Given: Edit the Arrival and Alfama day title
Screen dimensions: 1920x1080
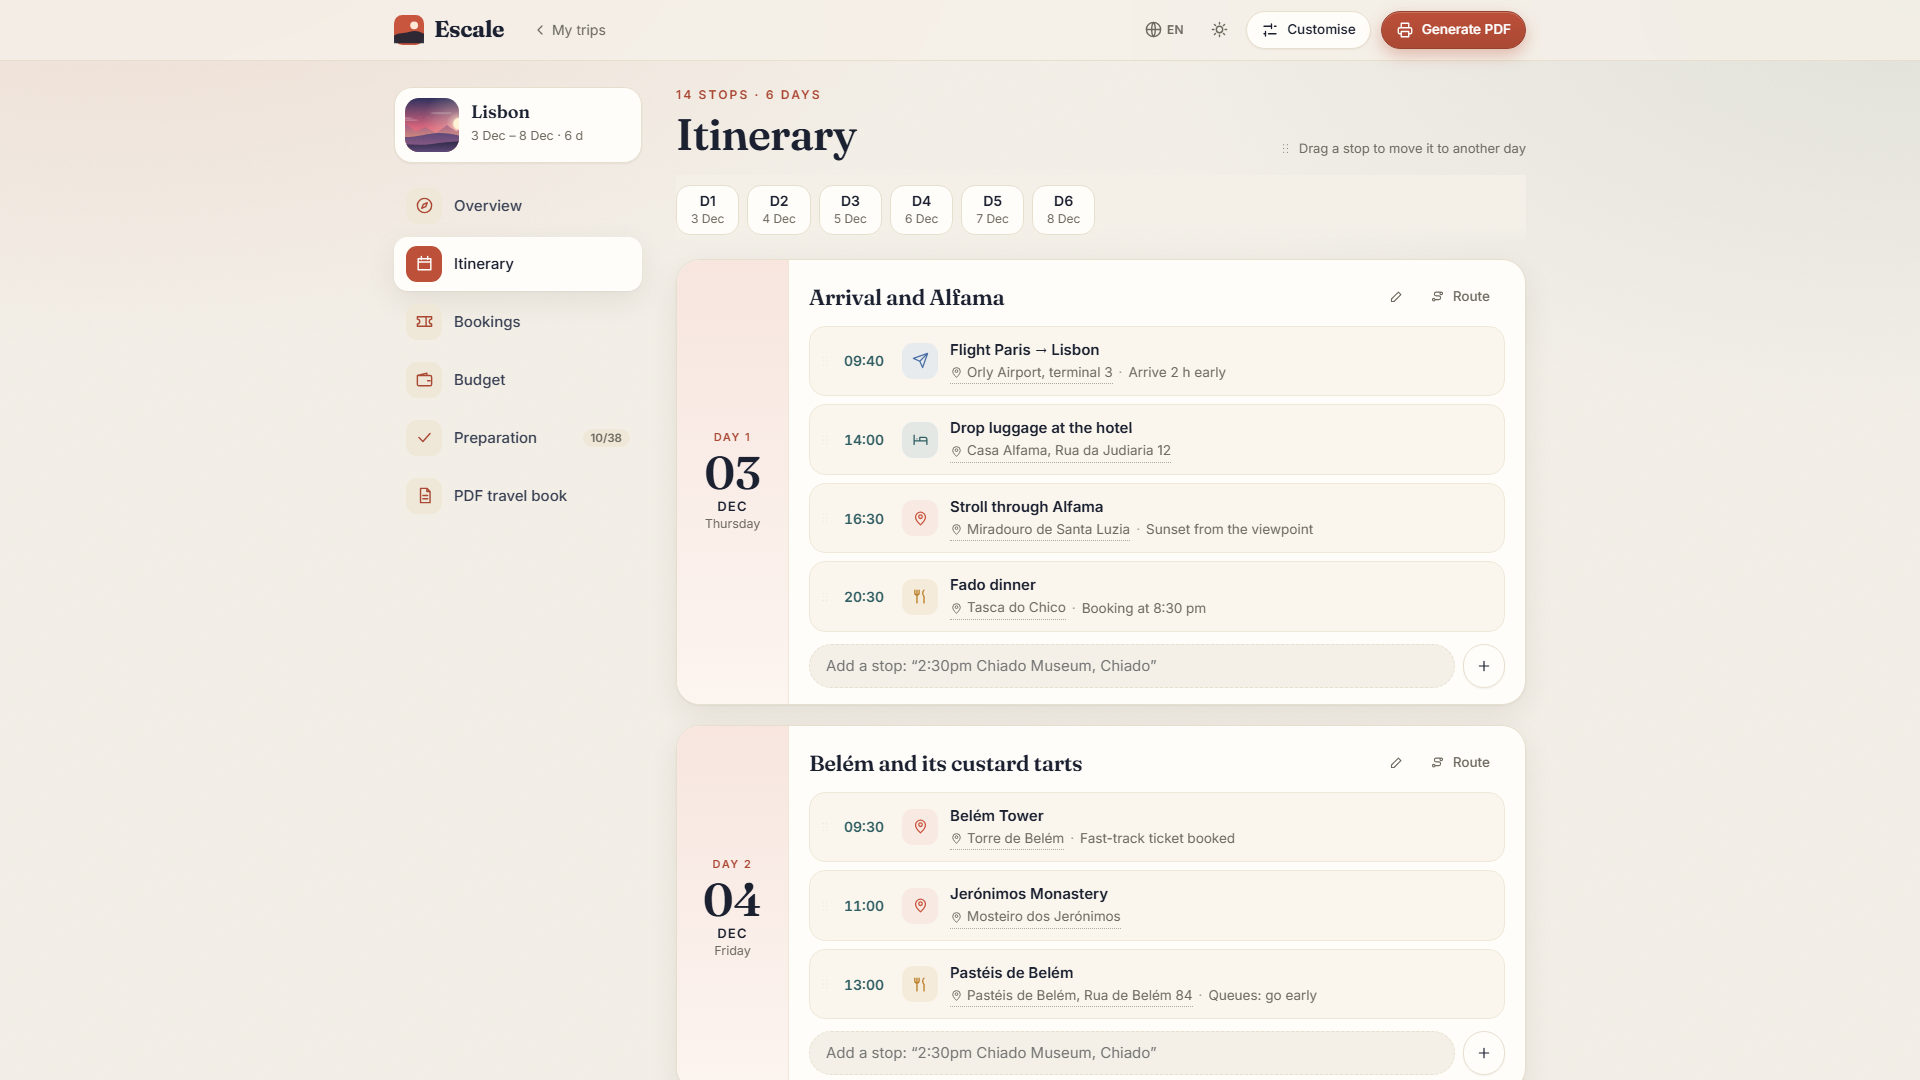Looking at the screenshot, I should point(1396,297).
